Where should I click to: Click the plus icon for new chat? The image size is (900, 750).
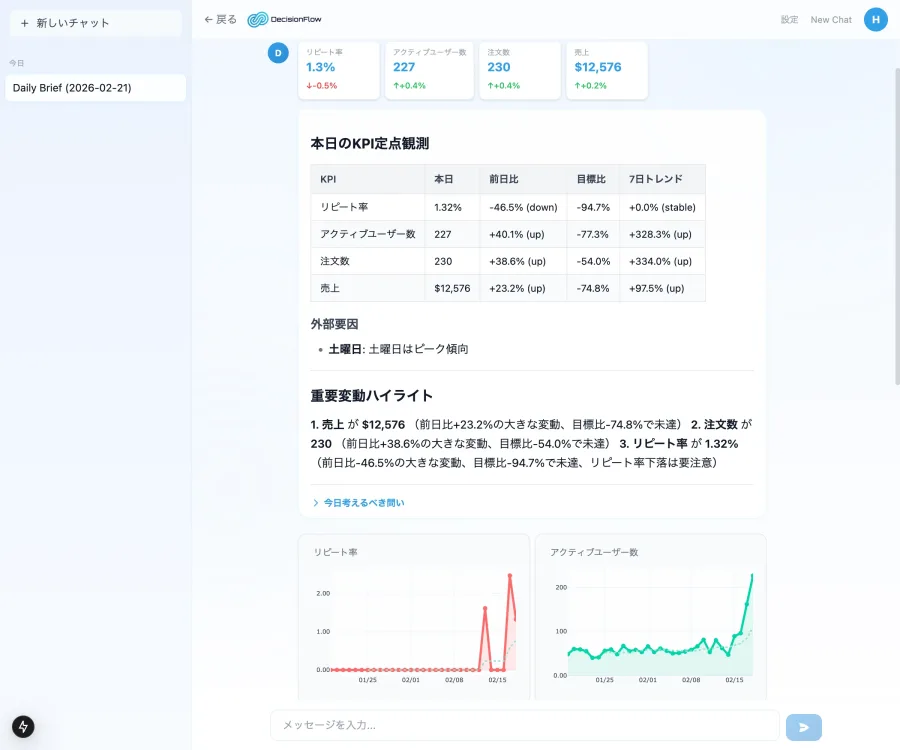click(24, 23)
